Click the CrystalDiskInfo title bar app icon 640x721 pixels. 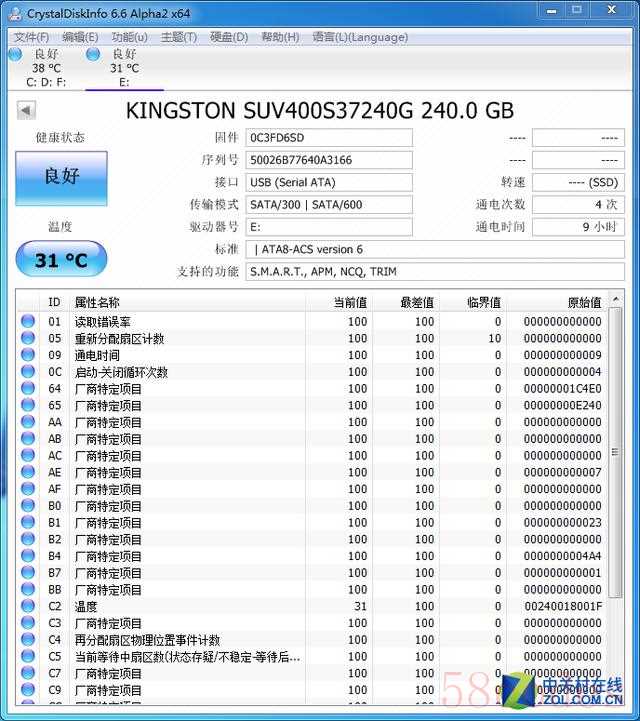(15, 12)
